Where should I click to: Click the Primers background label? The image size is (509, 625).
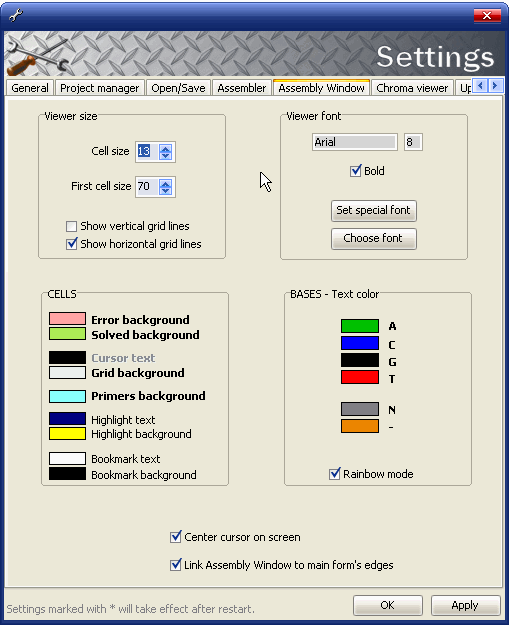point(148,396)
